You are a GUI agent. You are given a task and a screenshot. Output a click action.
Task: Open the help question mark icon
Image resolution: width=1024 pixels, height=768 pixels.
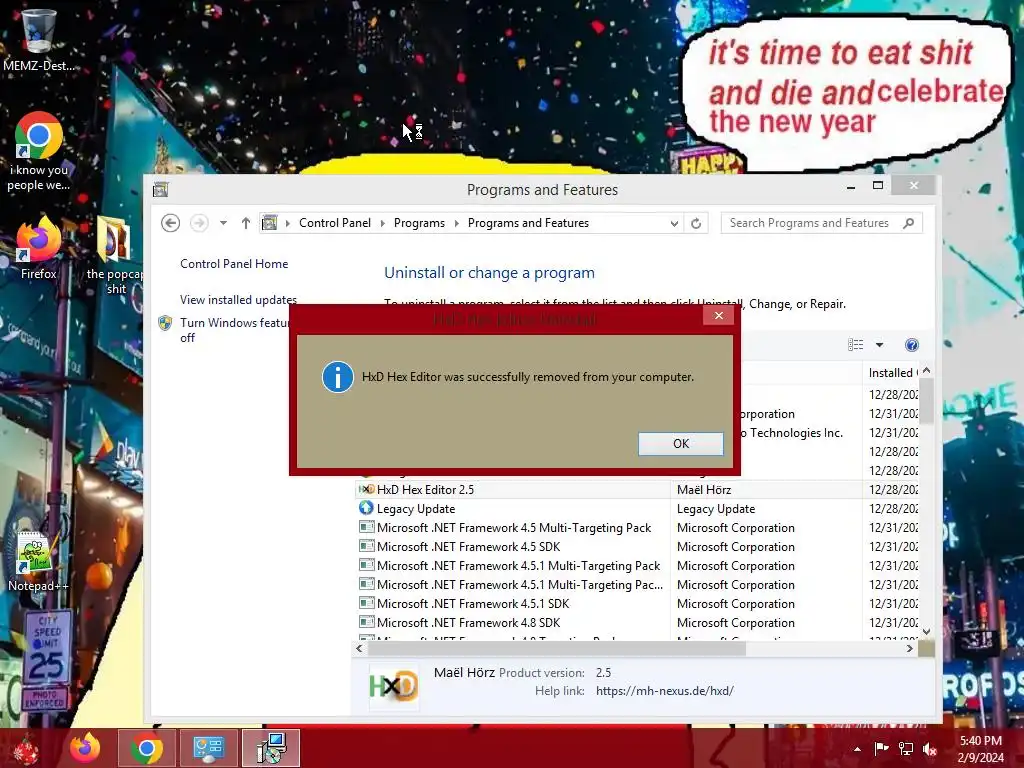pyautogui.click(x=912, y=345)
